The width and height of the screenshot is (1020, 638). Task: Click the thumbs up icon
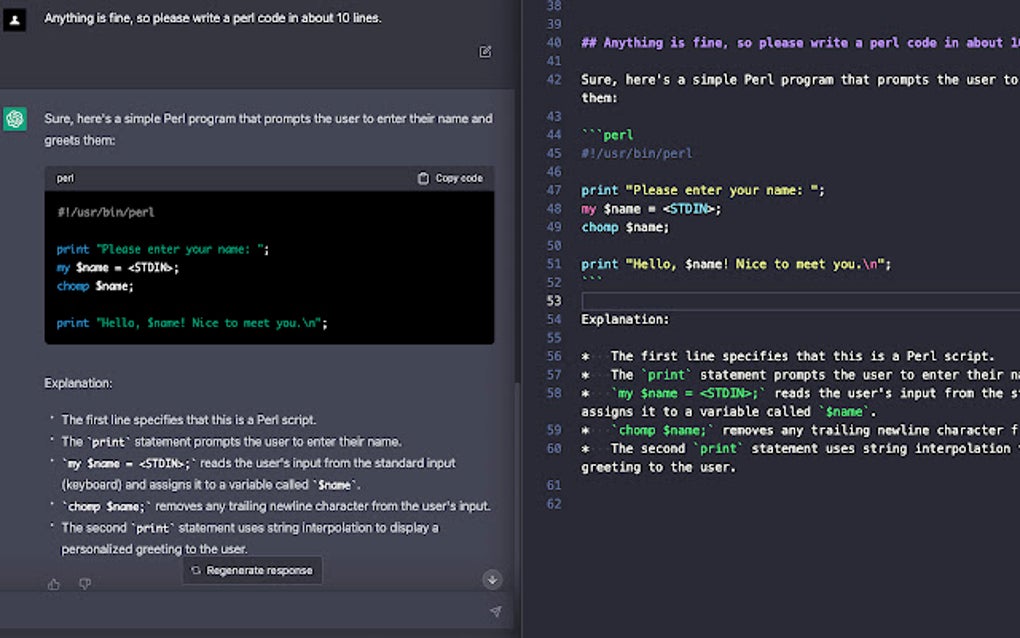pyautogui.click(x=54, y=584)
